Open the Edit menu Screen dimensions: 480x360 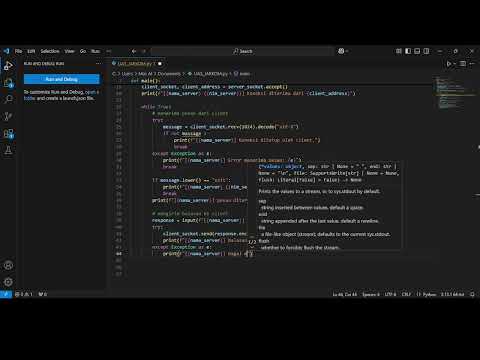click(31, 51)
